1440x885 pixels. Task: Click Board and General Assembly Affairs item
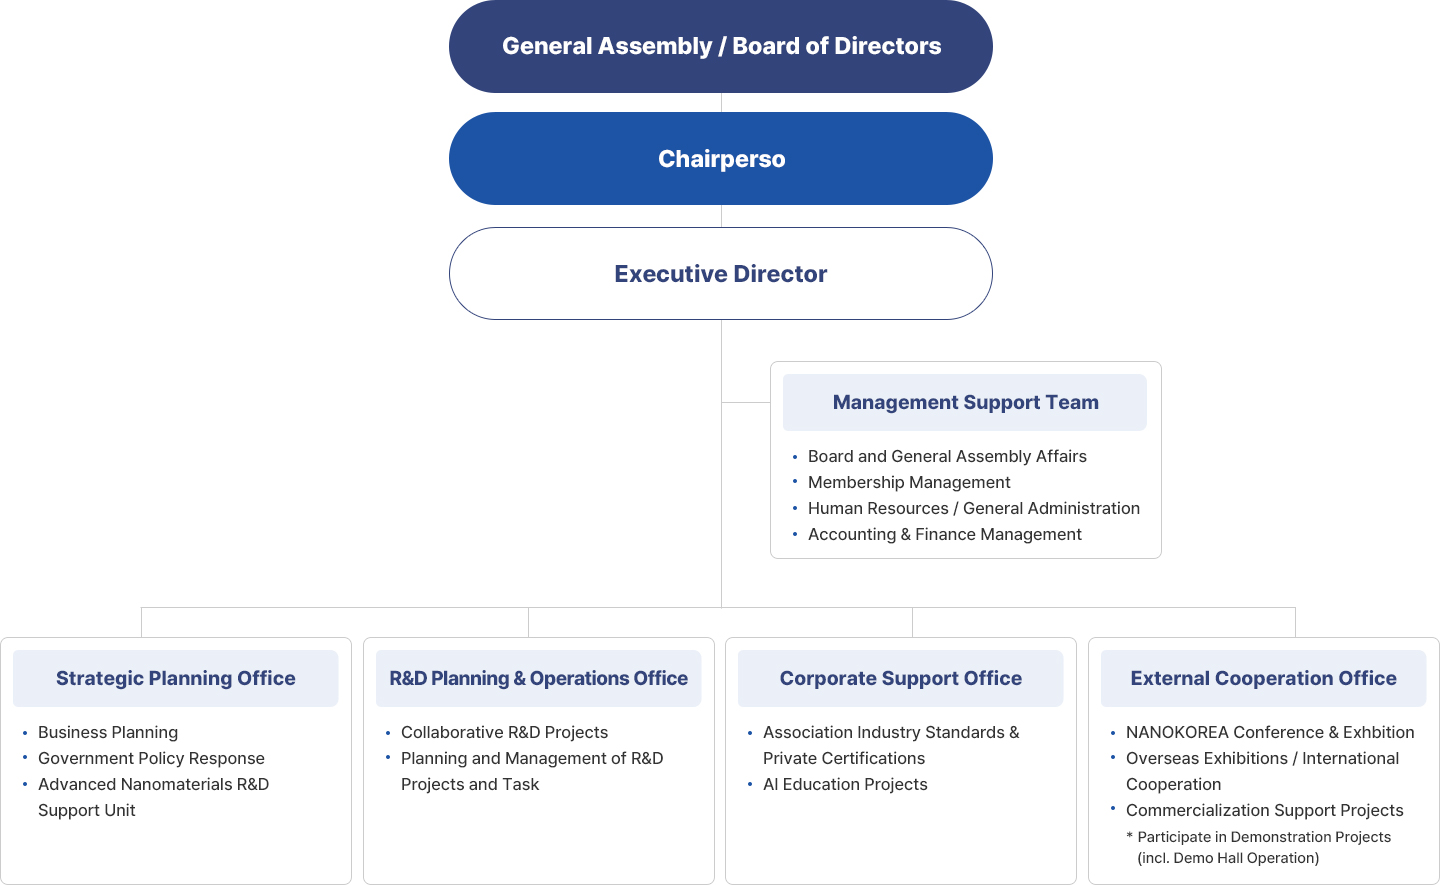point(946,457)
